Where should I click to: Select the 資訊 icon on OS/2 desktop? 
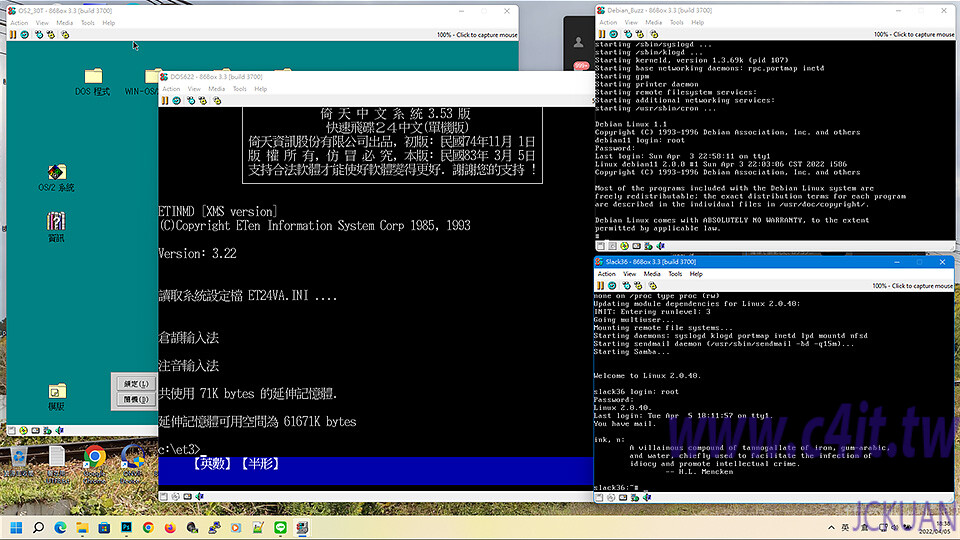point(56,227)
